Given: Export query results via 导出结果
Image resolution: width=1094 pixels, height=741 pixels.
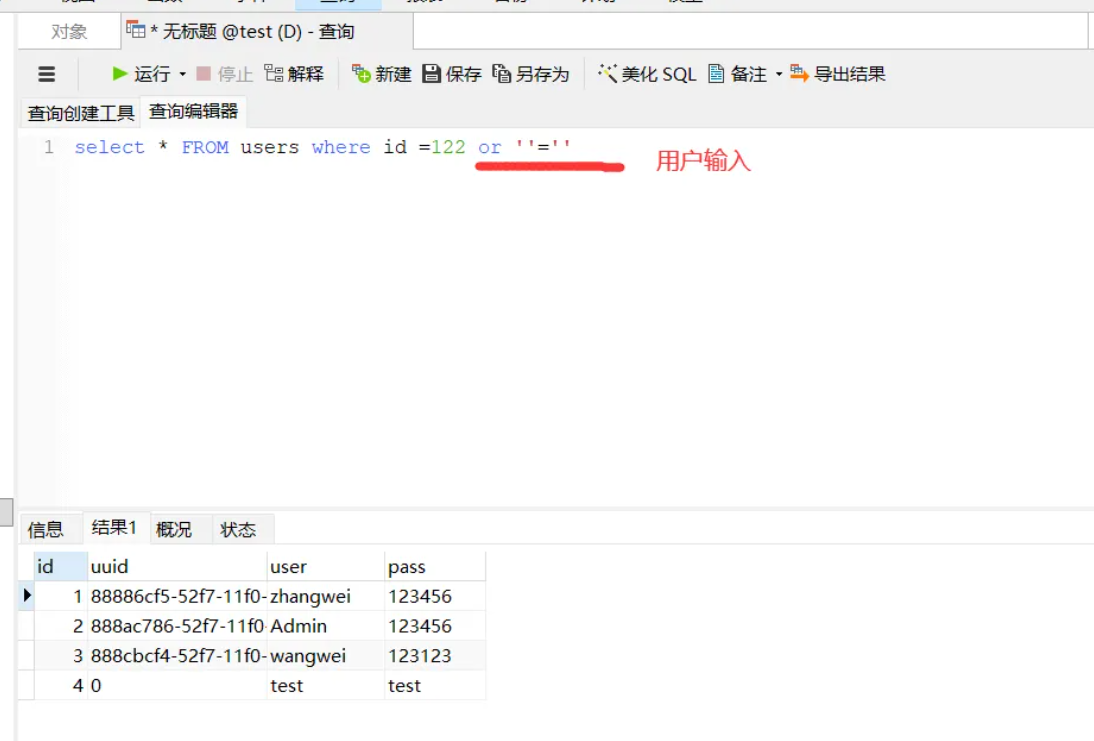Looking at the screenshot, I should point(843,73).
